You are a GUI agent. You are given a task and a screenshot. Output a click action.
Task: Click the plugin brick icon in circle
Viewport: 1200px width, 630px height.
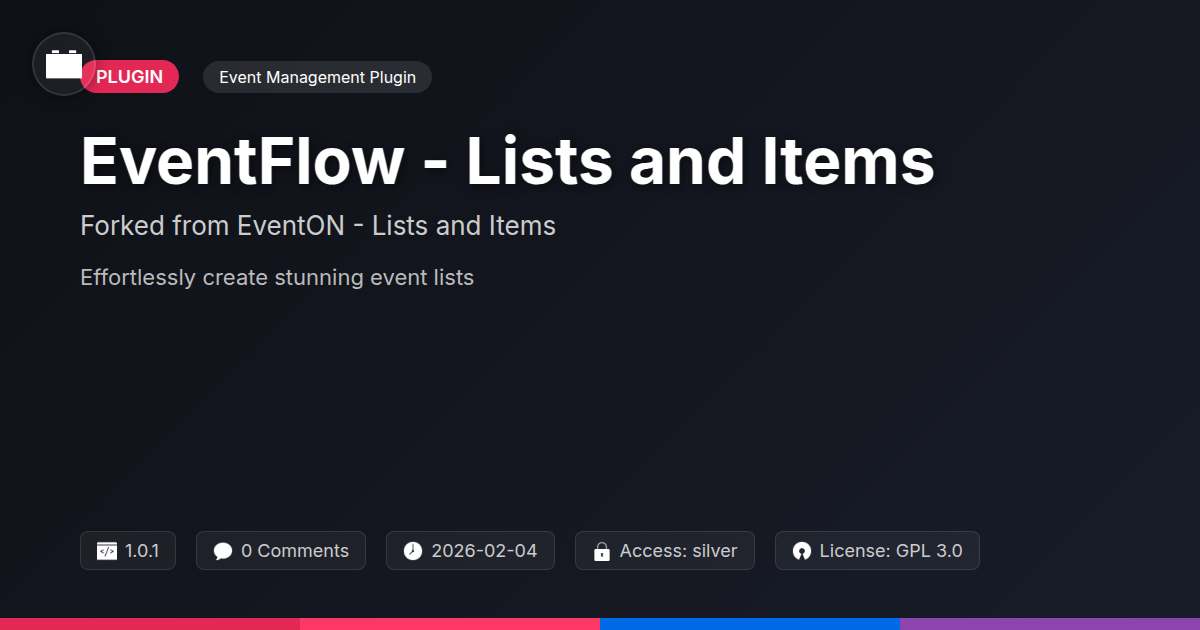coord(64,65)
